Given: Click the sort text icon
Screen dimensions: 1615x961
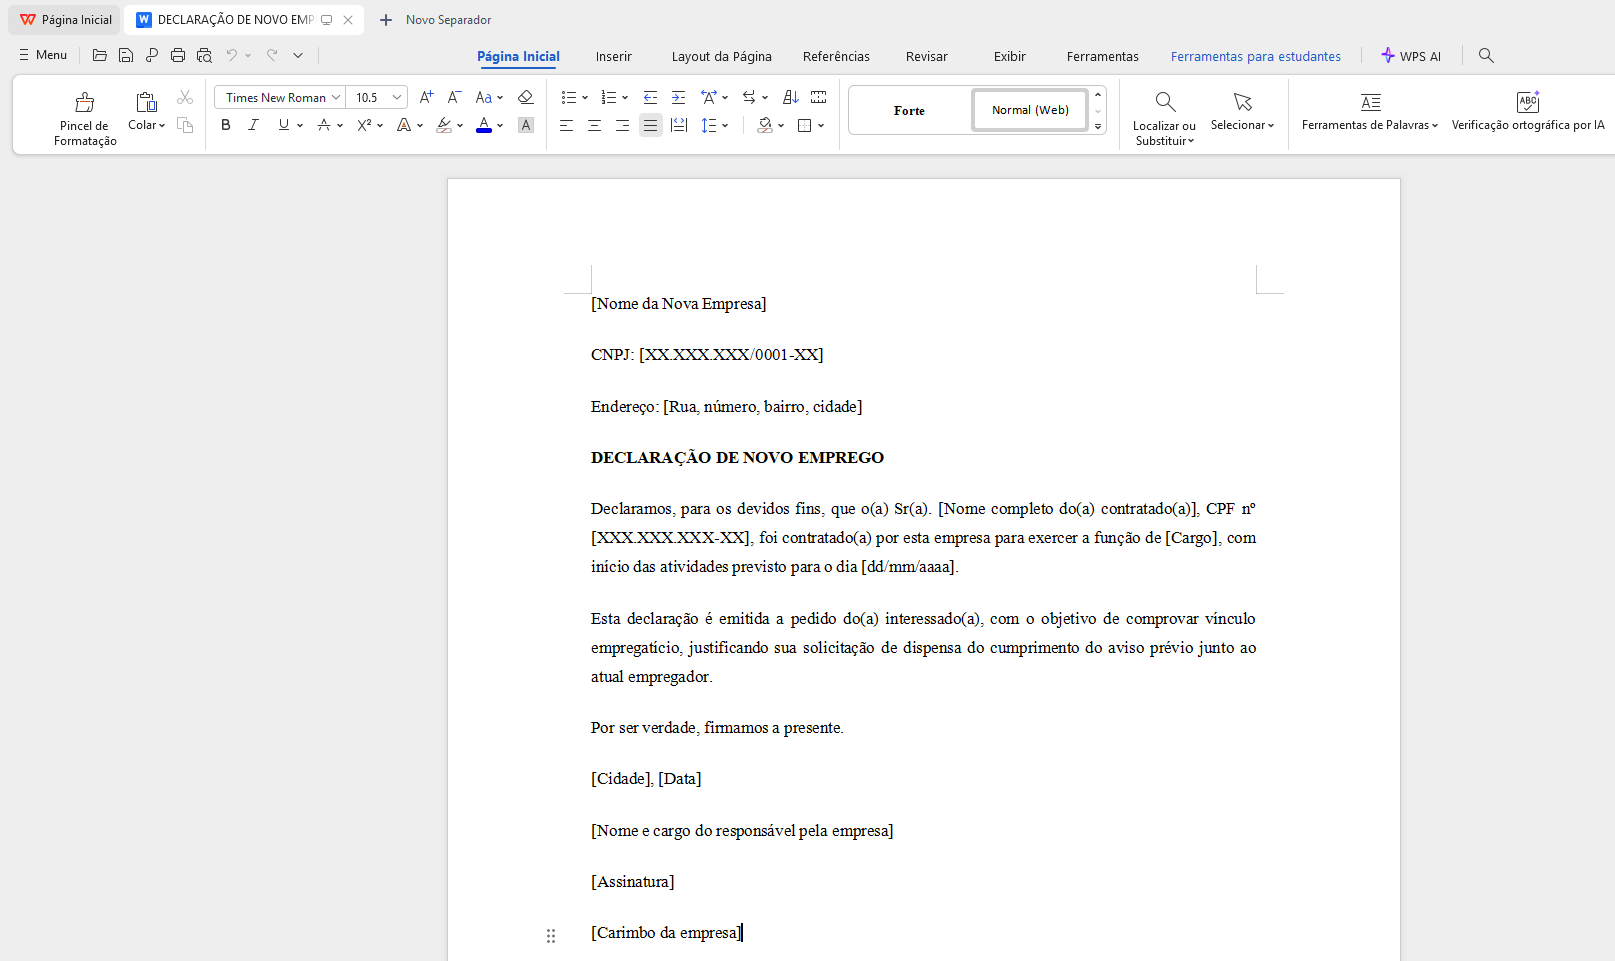Looking at the screenshot, I should (x=790, y=97).
